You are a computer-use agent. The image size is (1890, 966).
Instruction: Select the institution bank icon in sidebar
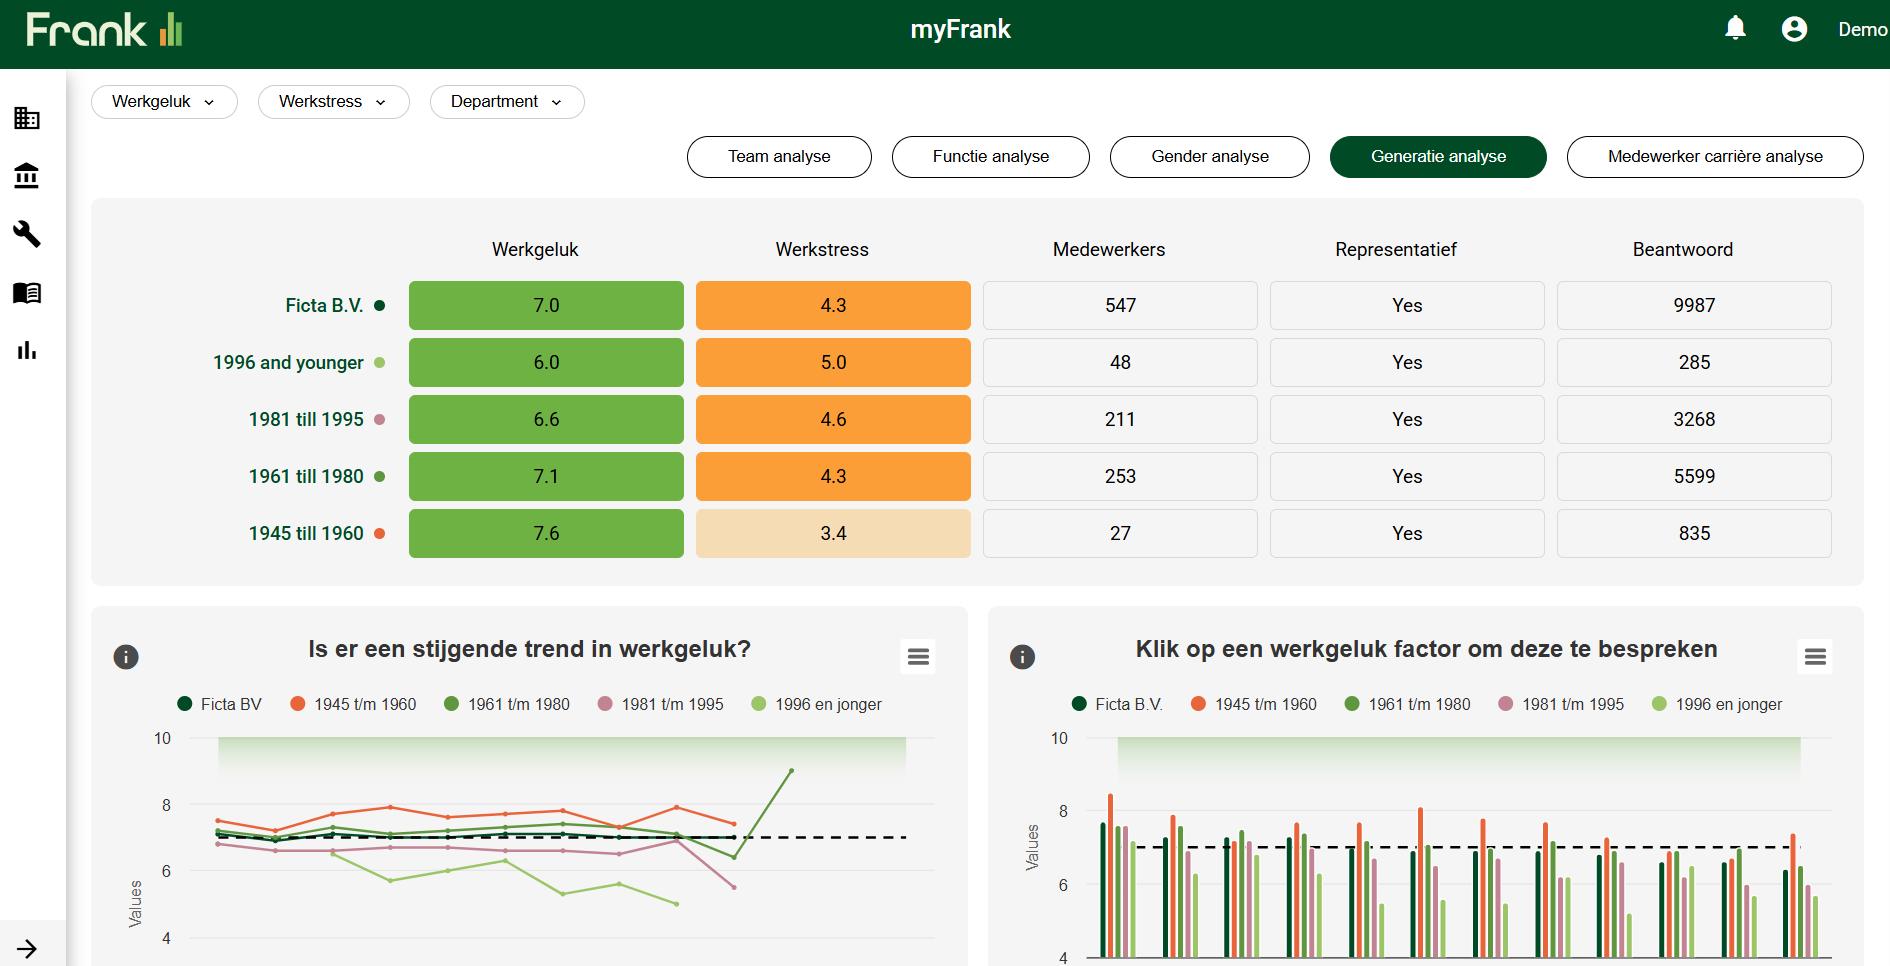[27, 176]
